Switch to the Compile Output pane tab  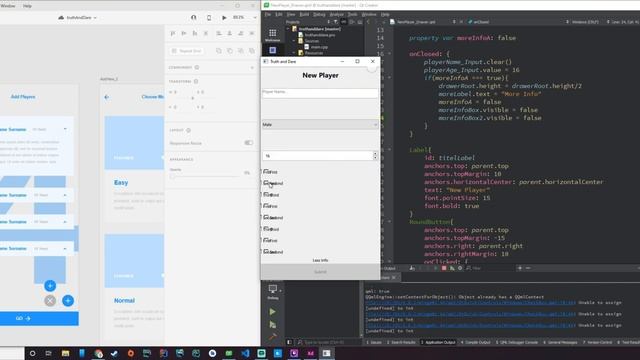click(x=476, y=342)
